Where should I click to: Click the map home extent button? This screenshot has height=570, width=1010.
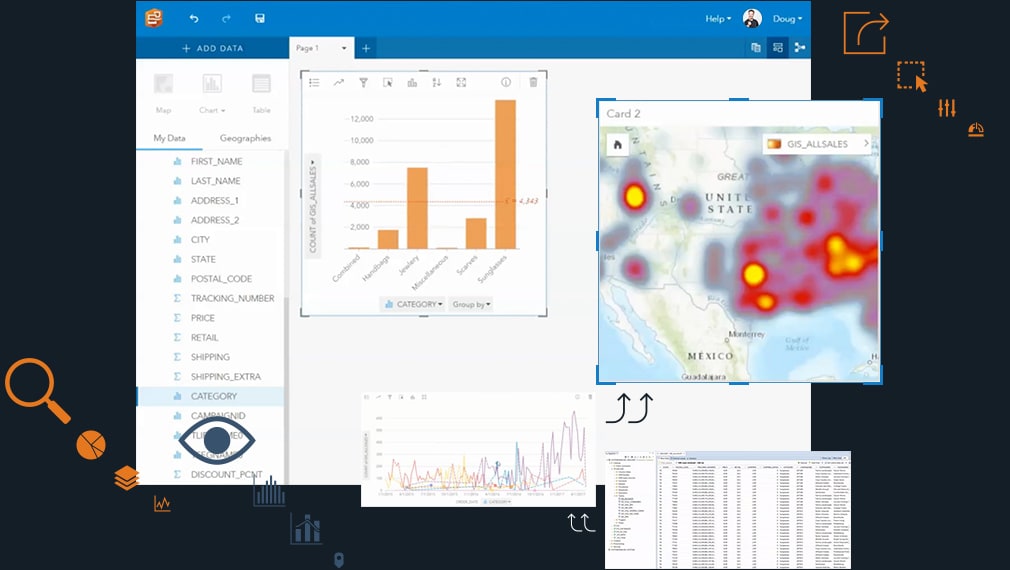coord(618,145)
